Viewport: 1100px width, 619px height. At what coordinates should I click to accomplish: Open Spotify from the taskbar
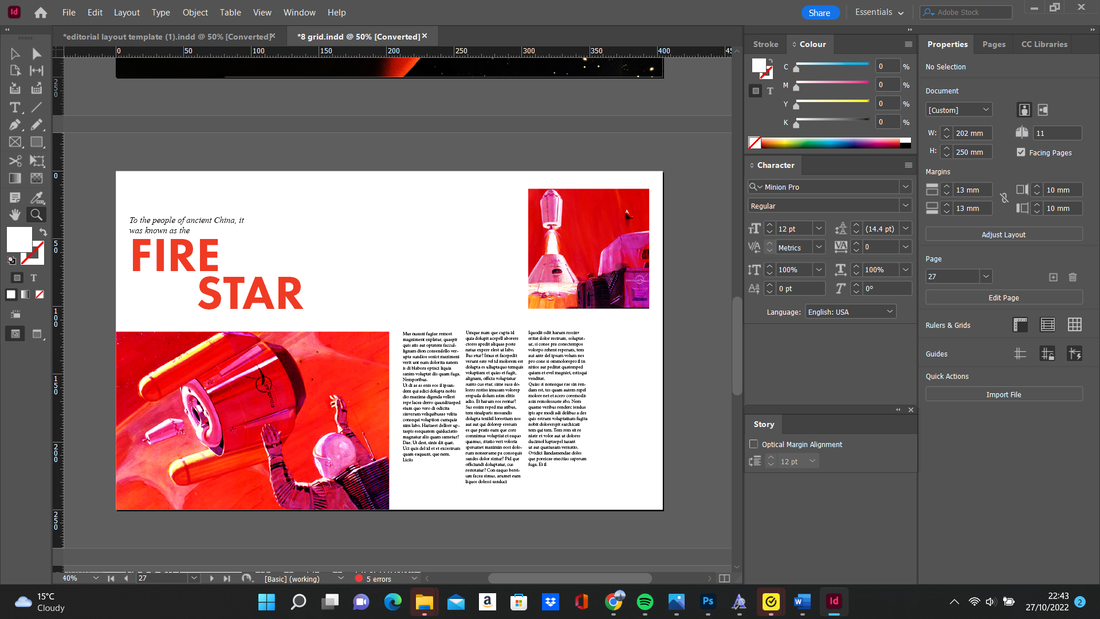point(645,601)
